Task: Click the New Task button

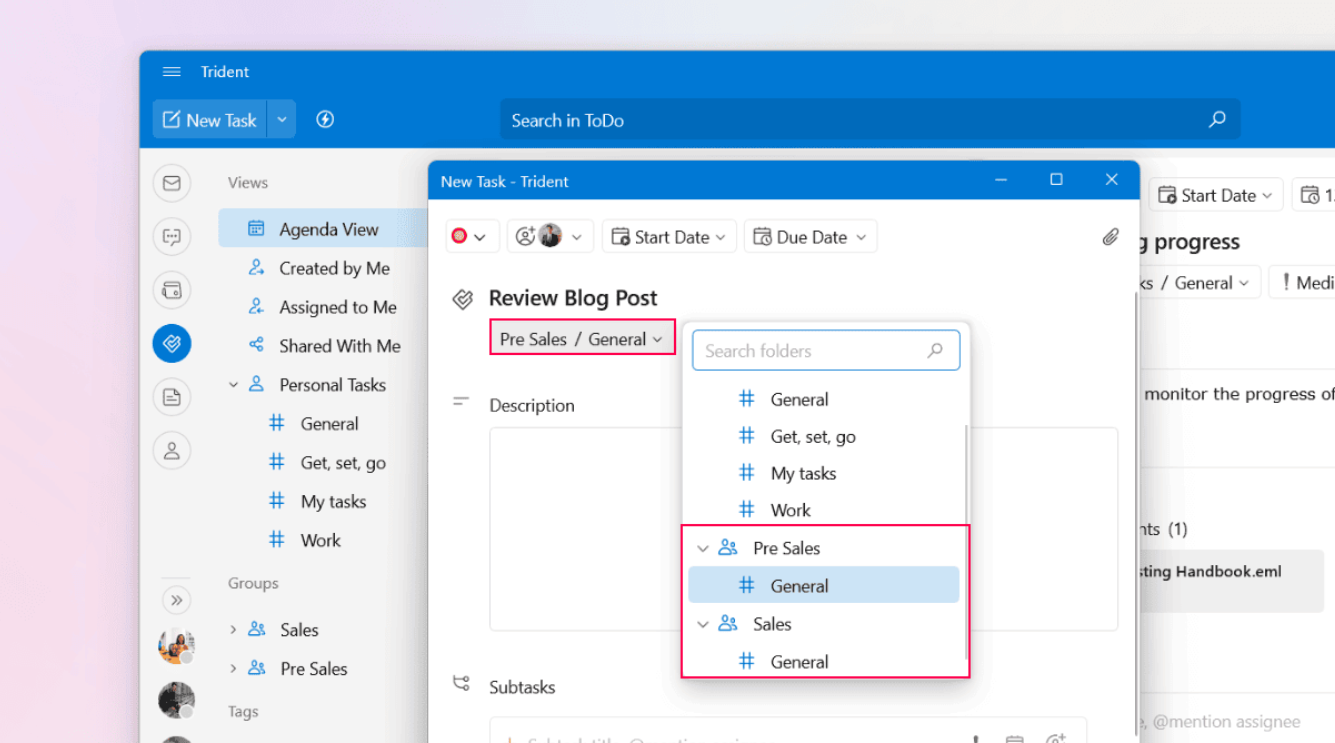Action: pos(210,120)
